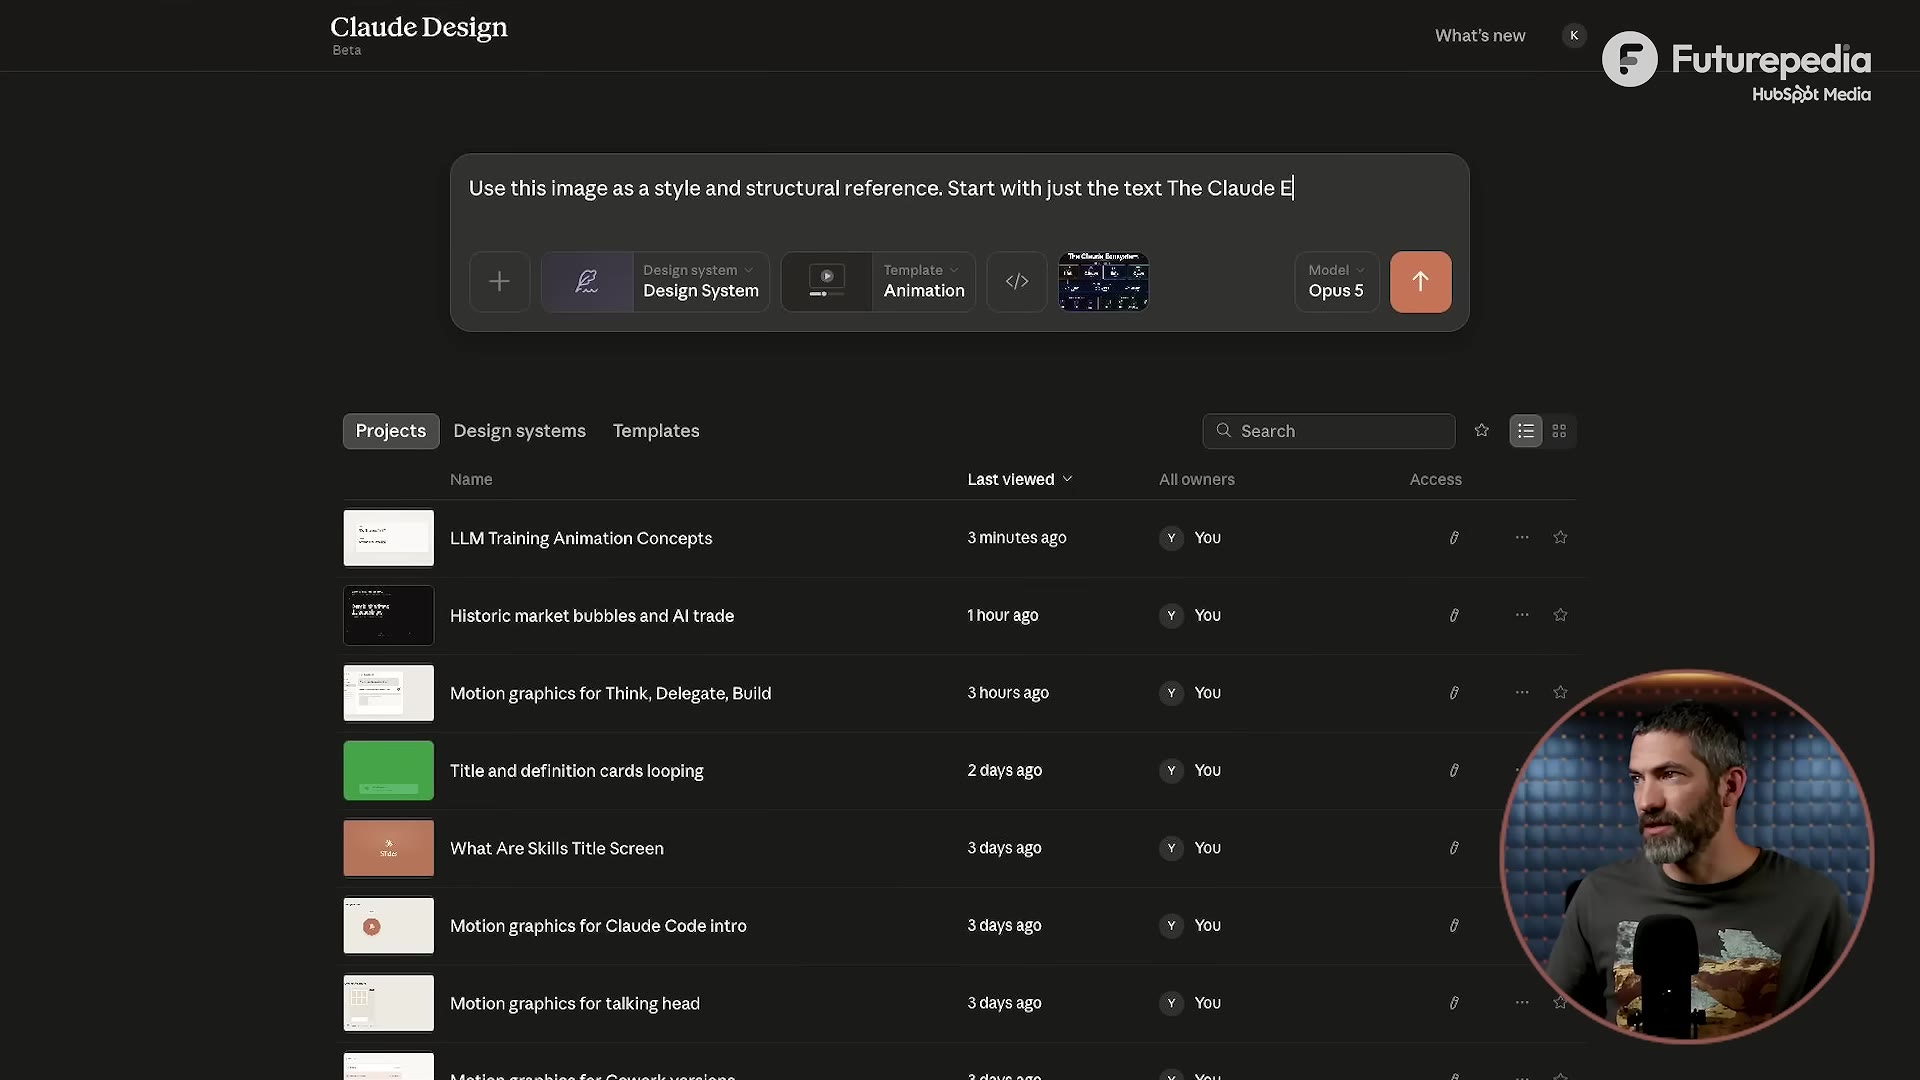Submit prompt with orange arrow button
The height and width of the screenshot is (1080, 1920).
[x=1420, y=282]
